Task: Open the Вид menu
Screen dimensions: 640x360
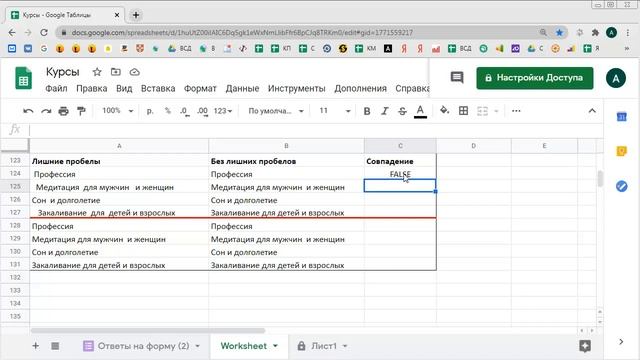Action: (x=124, y=89)
